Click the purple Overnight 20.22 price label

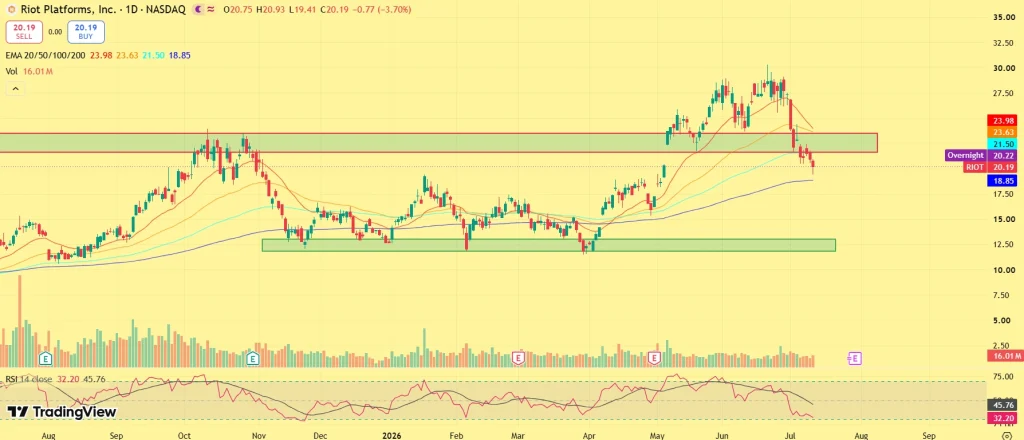tap(980, 155)
